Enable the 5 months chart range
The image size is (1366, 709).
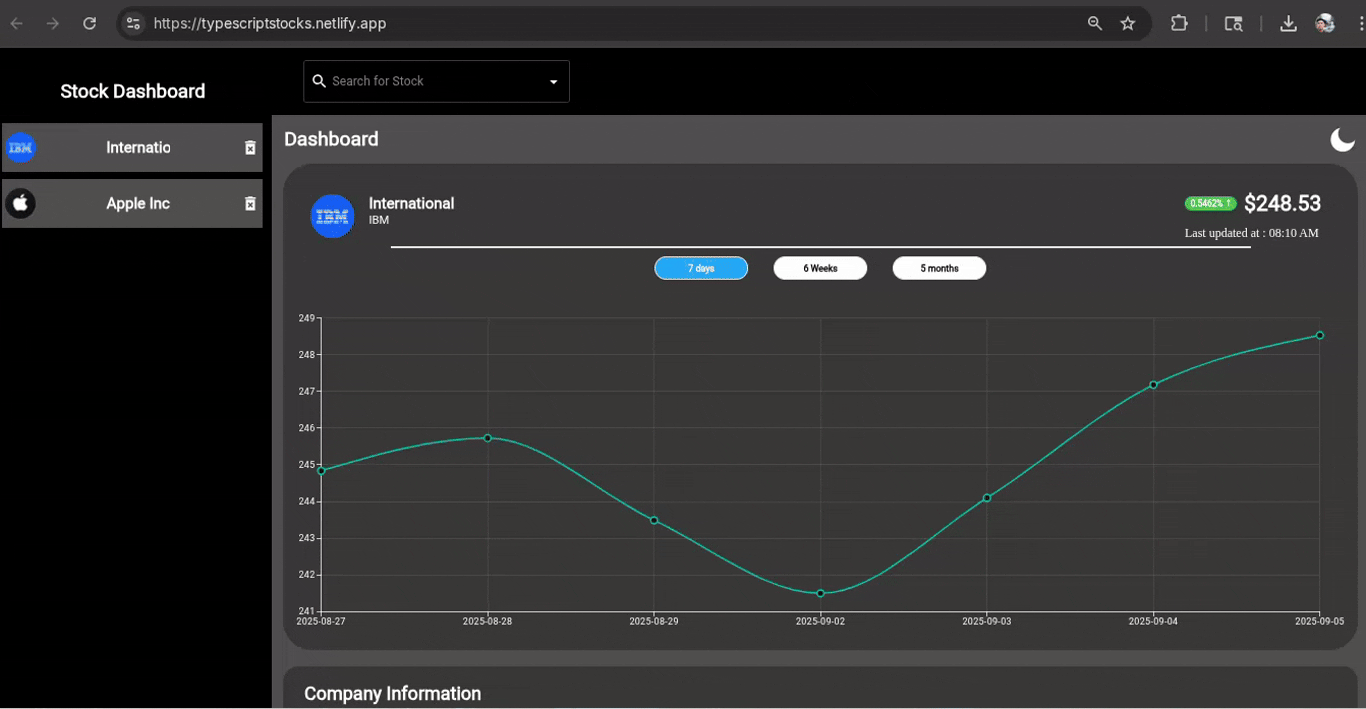coord(939,267)
